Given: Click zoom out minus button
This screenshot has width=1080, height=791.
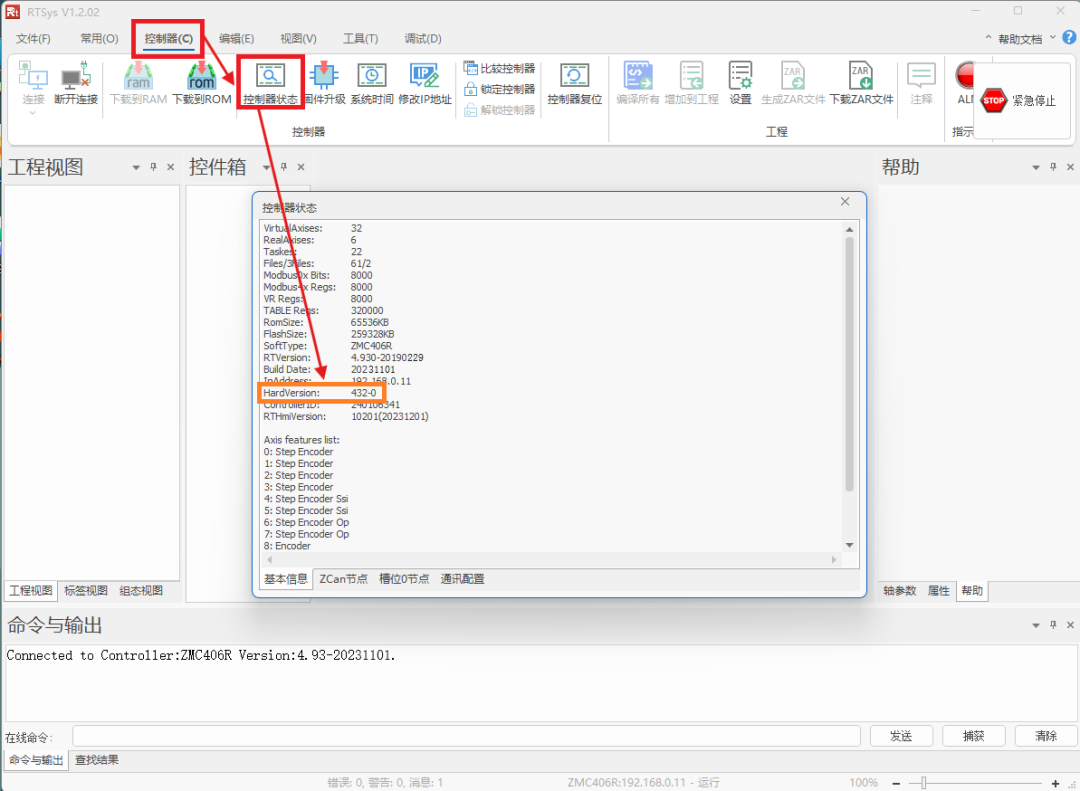Looking at the screenshot, I should [896, 783].
